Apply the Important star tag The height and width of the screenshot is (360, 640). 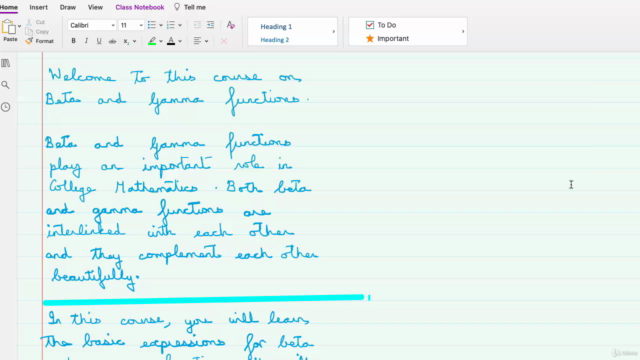[387, 38]
